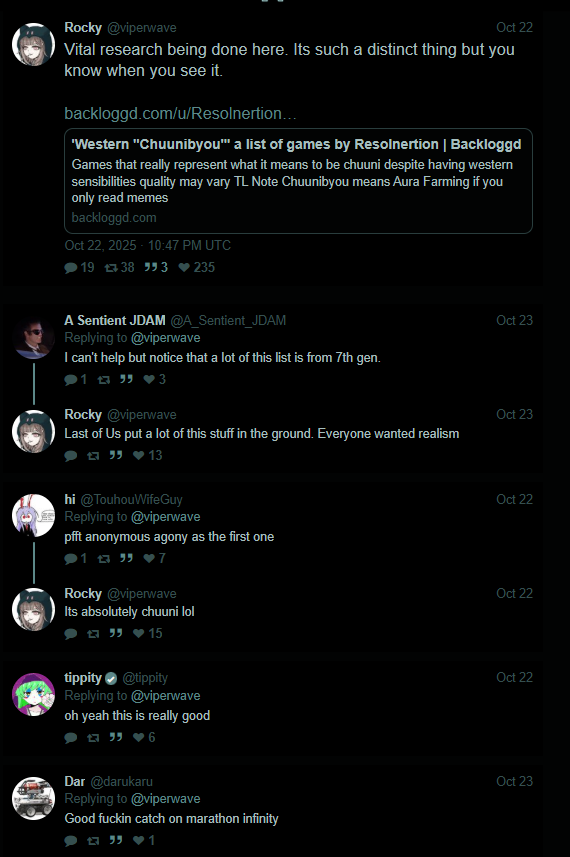The image size is (570, 857).
Task: Click the reply icon on Rocky's main tweet
Action: tap(71, 267)
